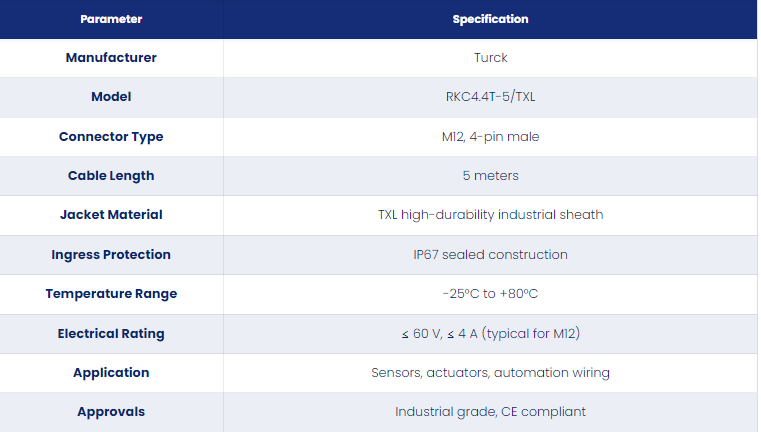Select the Temperature Range label
761x432 pixels.
pos(111,294)
